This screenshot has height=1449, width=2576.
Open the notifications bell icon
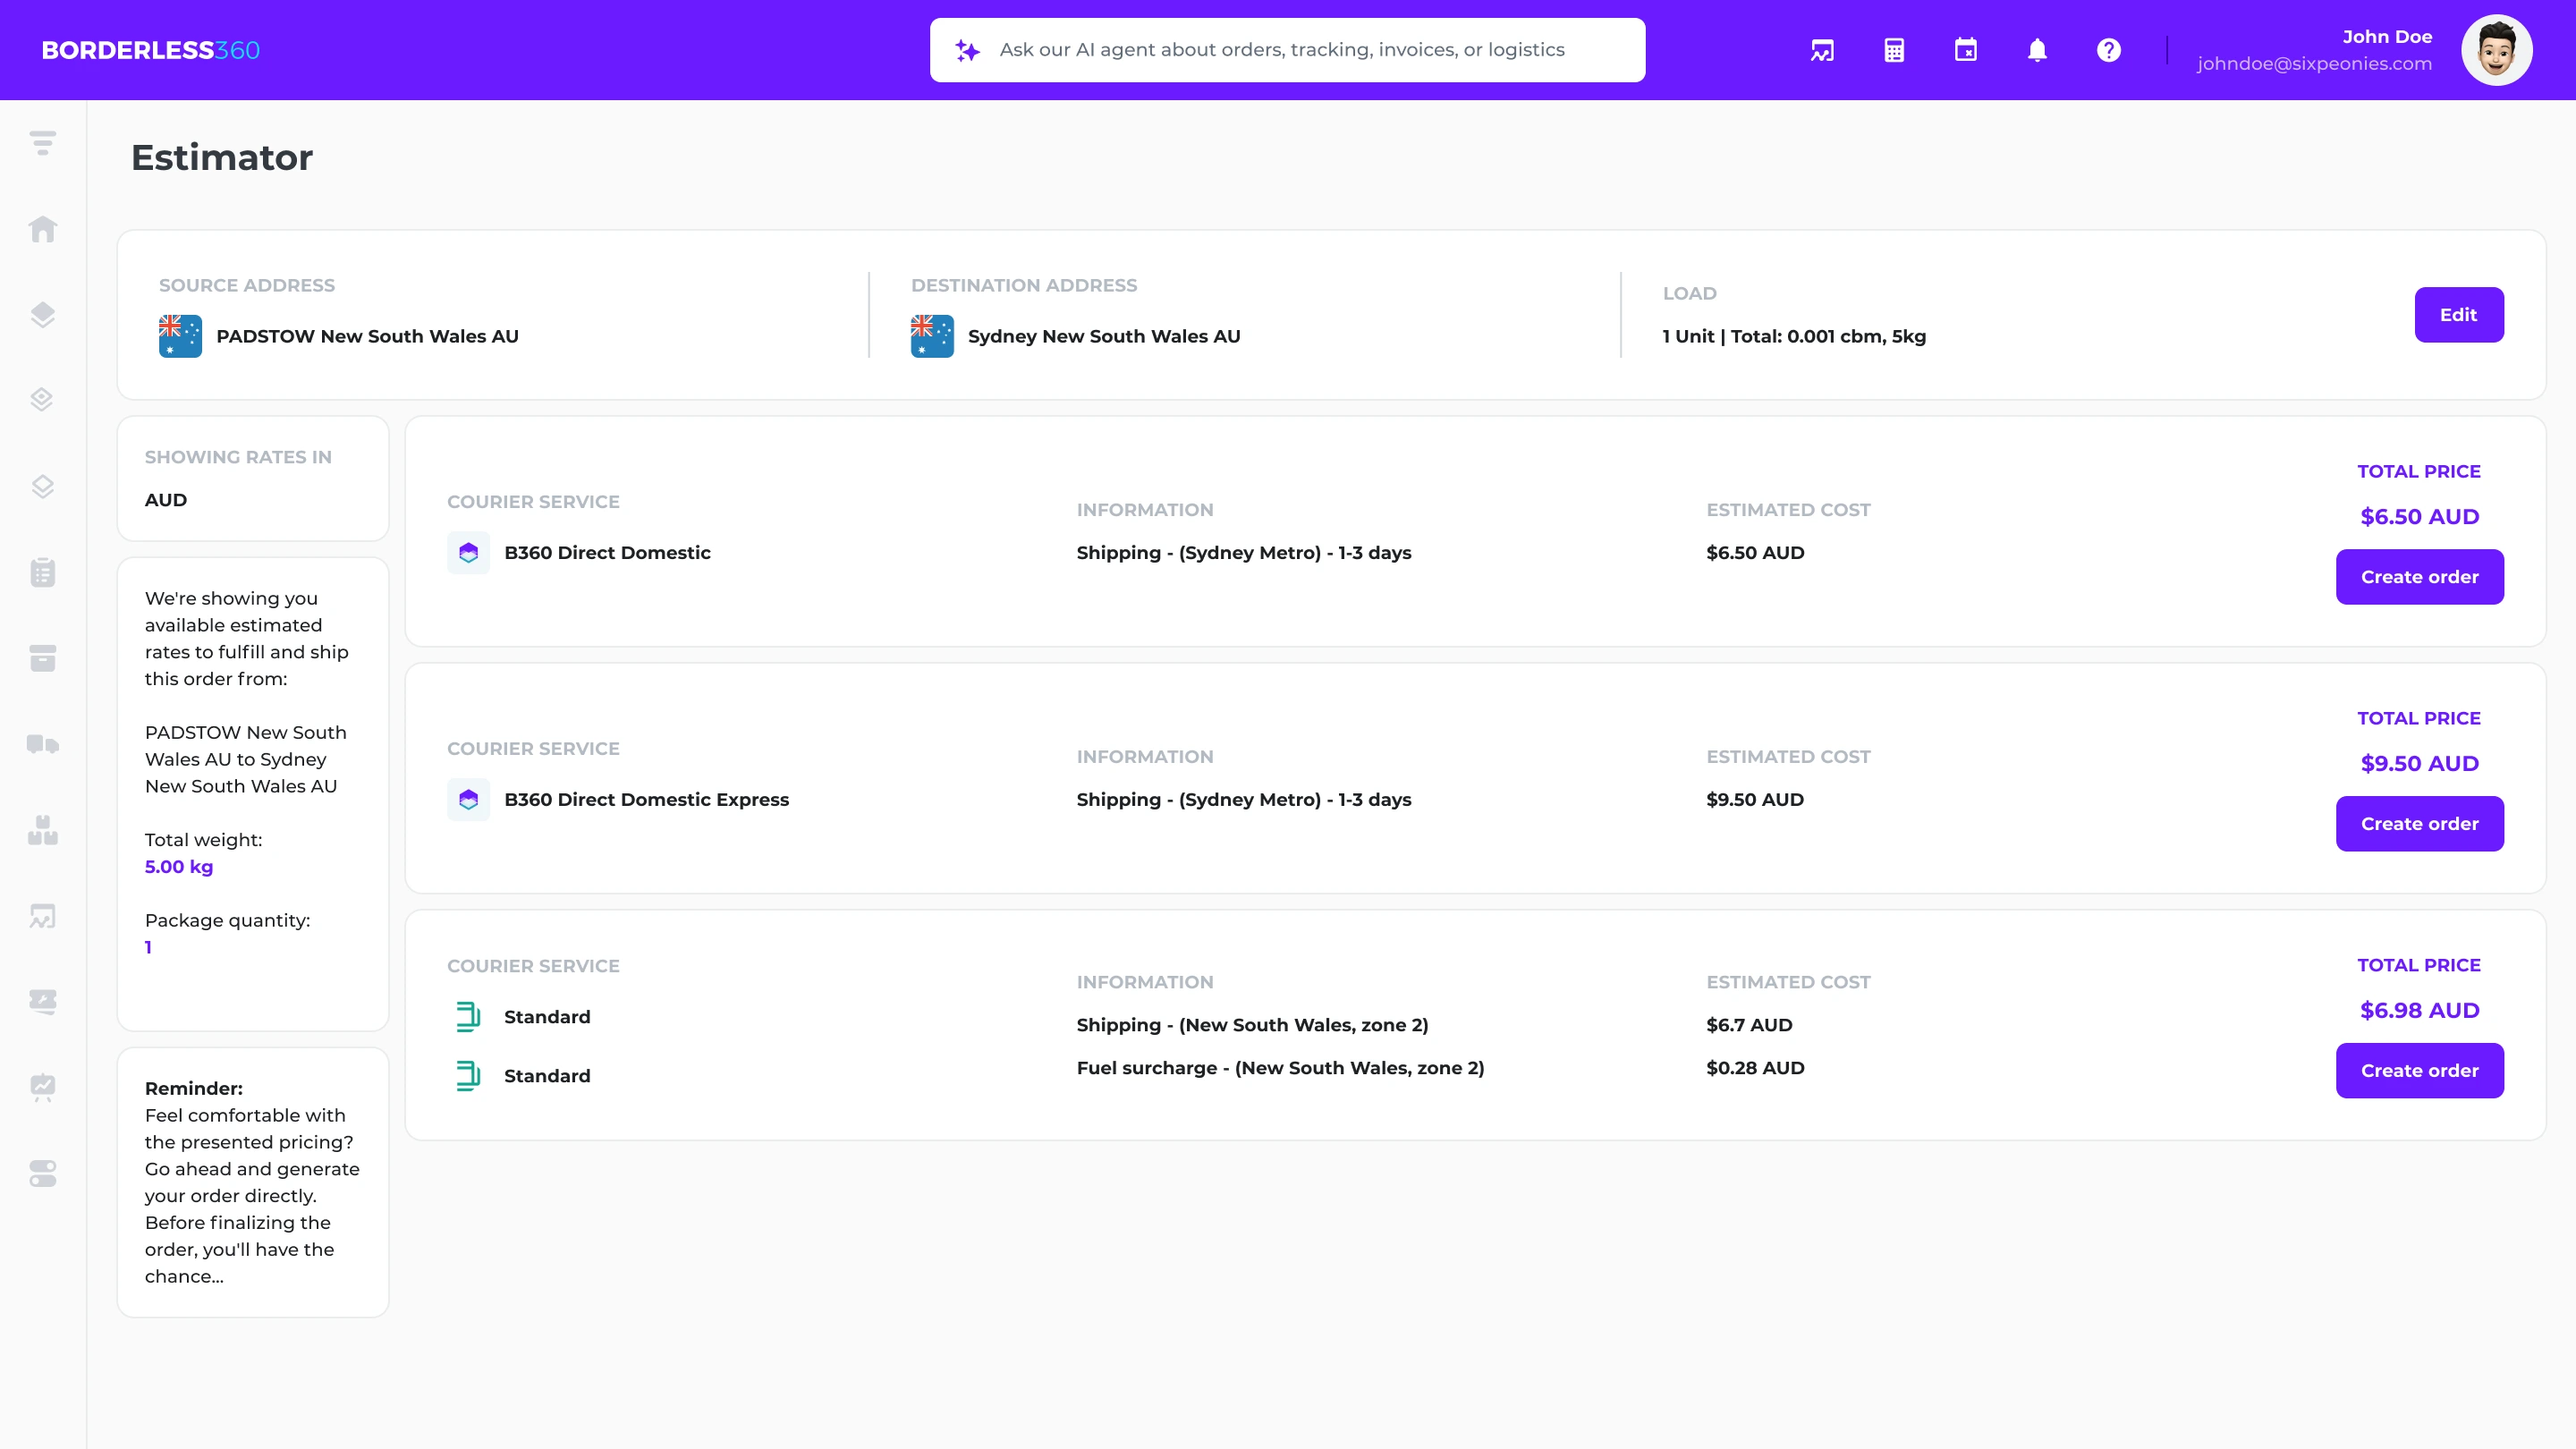pos(2037,50)
